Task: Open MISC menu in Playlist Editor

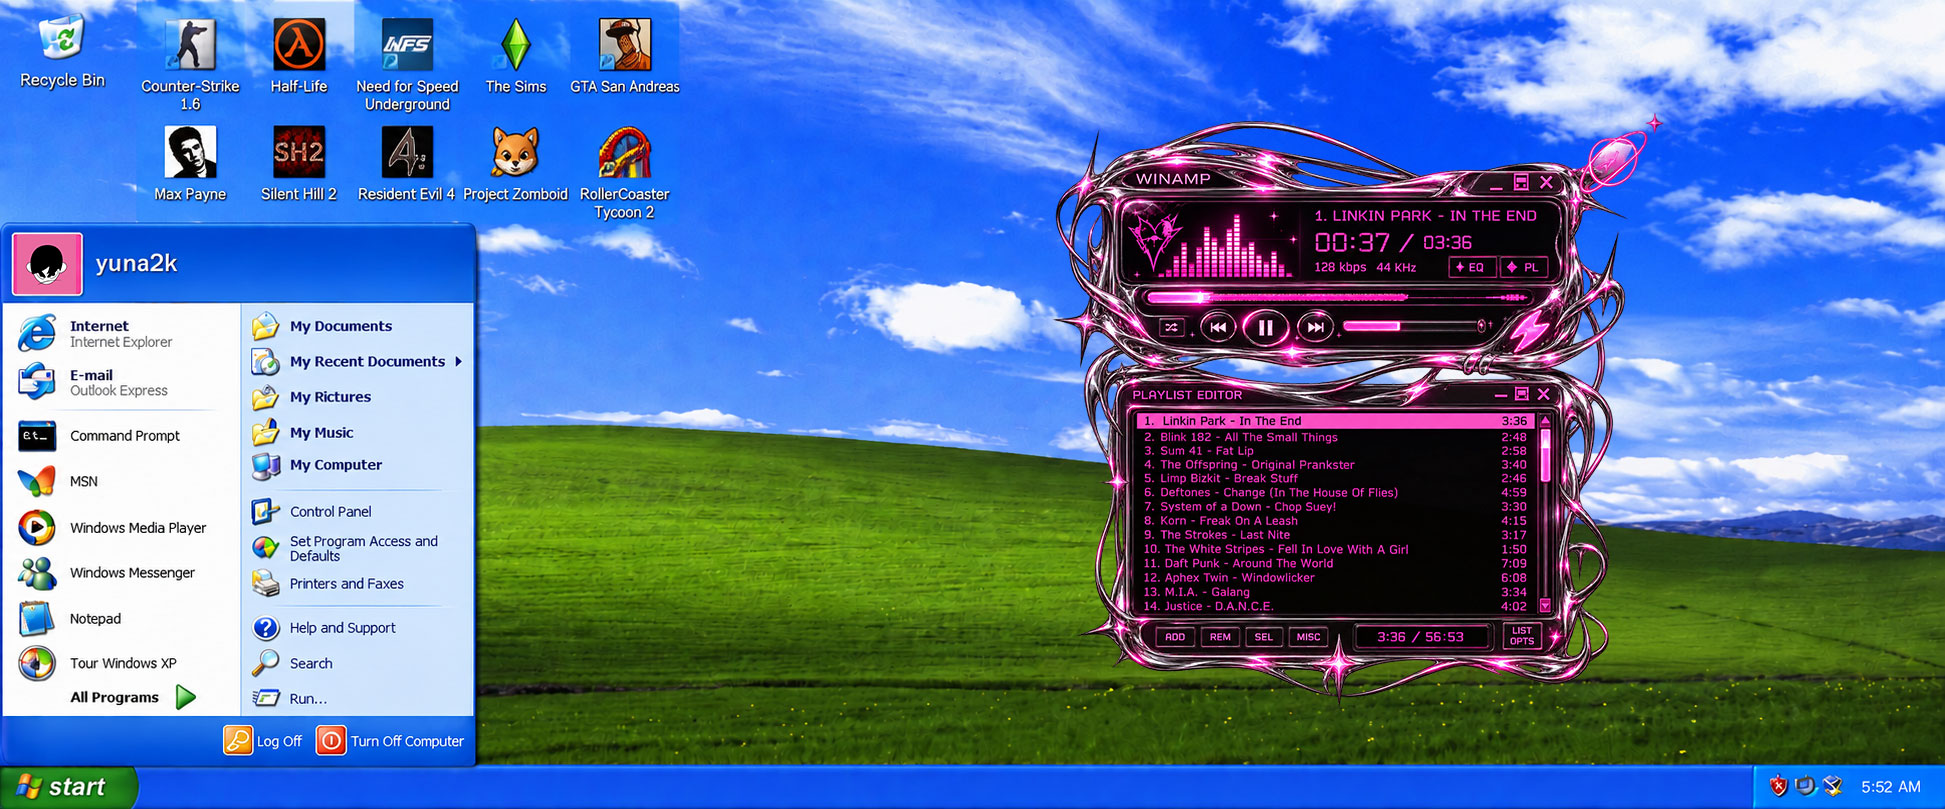Action: coord(1308,637)
